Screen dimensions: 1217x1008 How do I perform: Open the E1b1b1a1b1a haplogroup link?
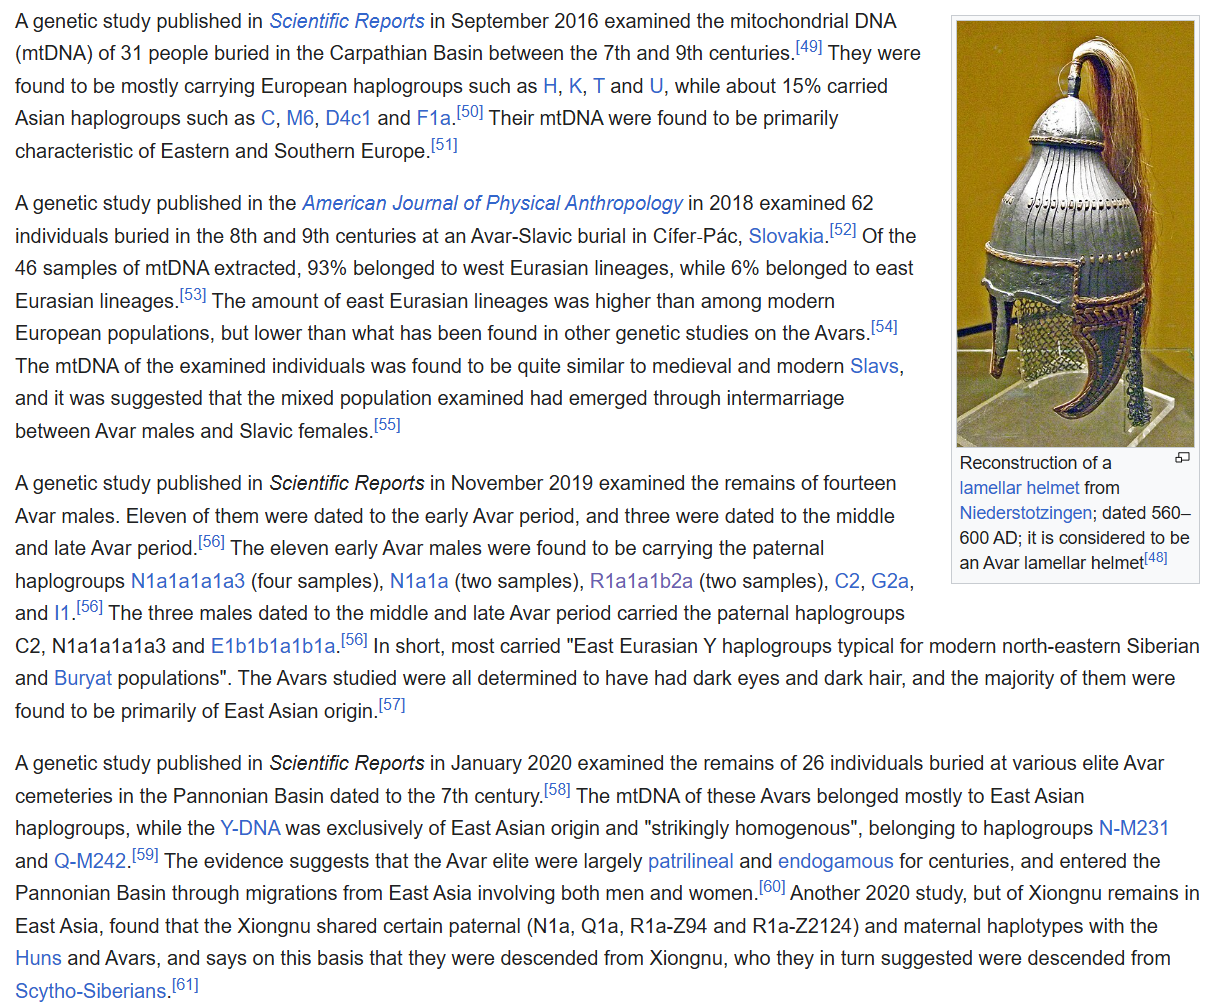[273, 646]
